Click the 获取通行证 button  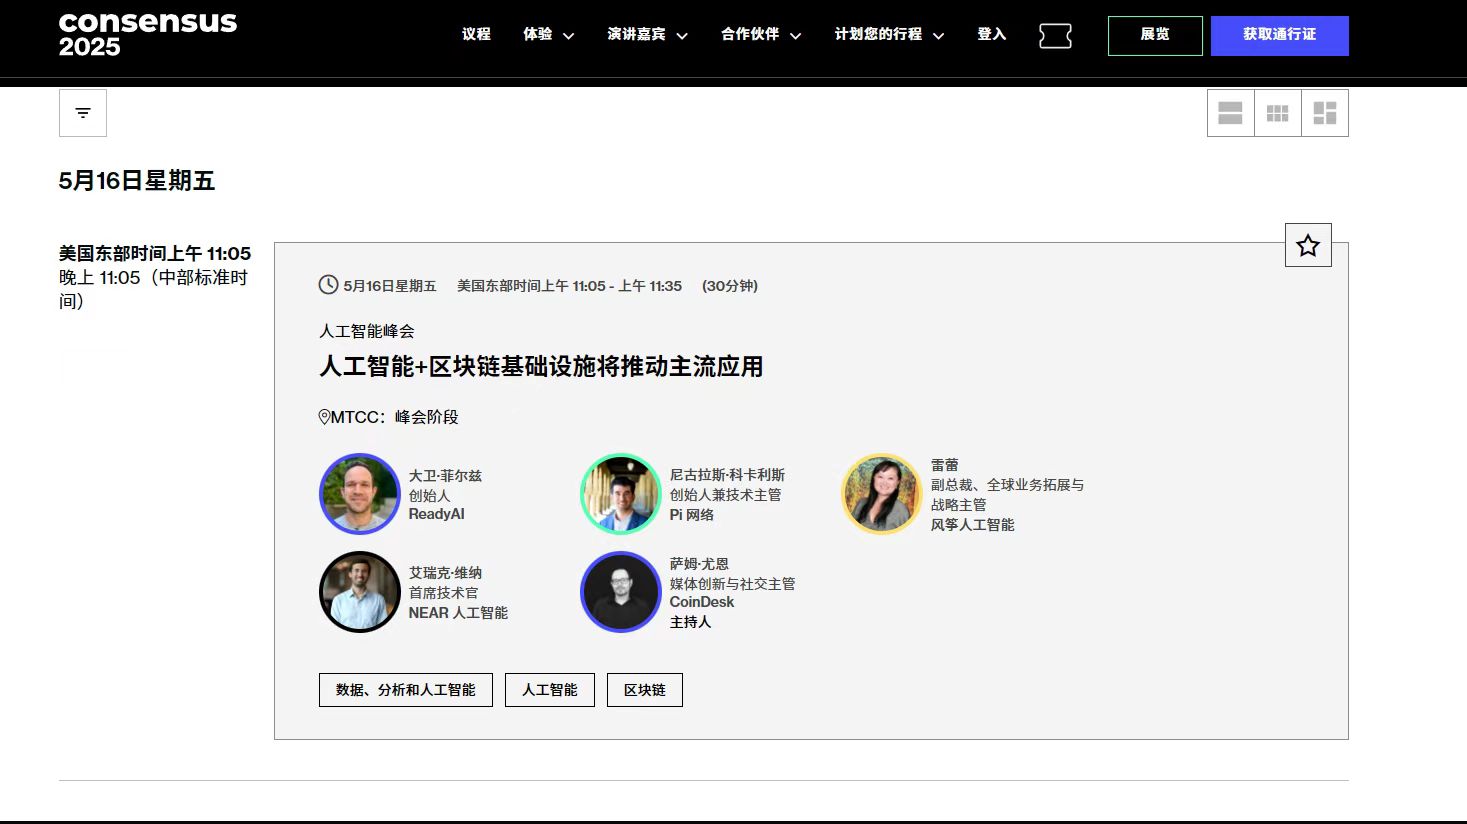(1280, 36)
